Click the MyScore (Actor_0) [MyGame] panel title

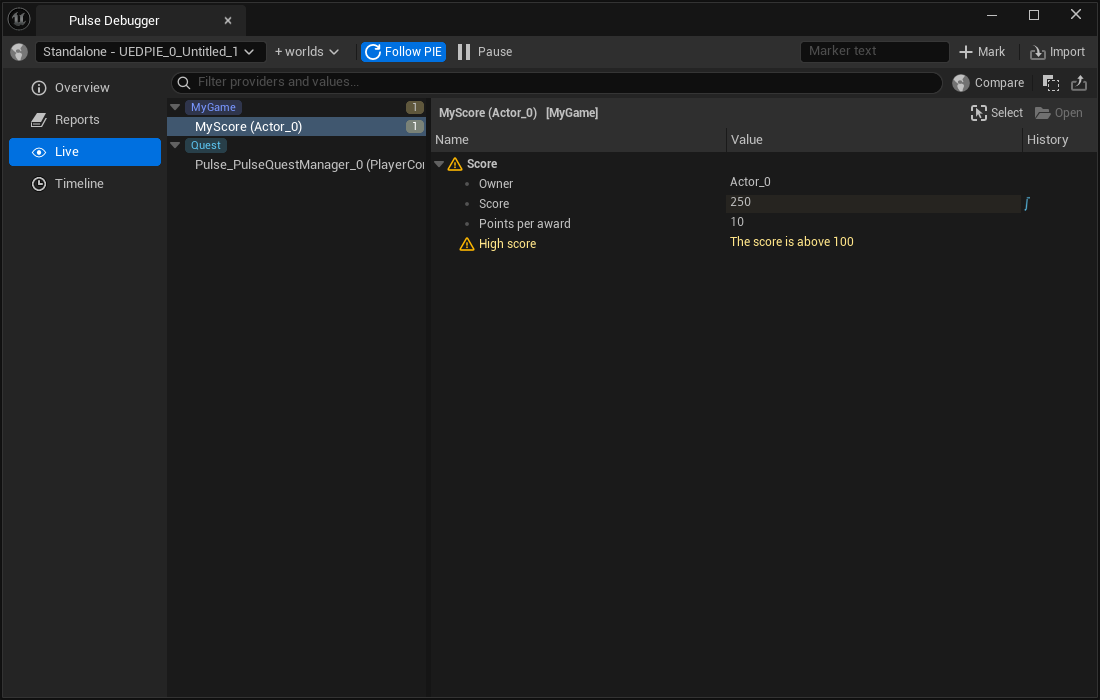point(518,113)
